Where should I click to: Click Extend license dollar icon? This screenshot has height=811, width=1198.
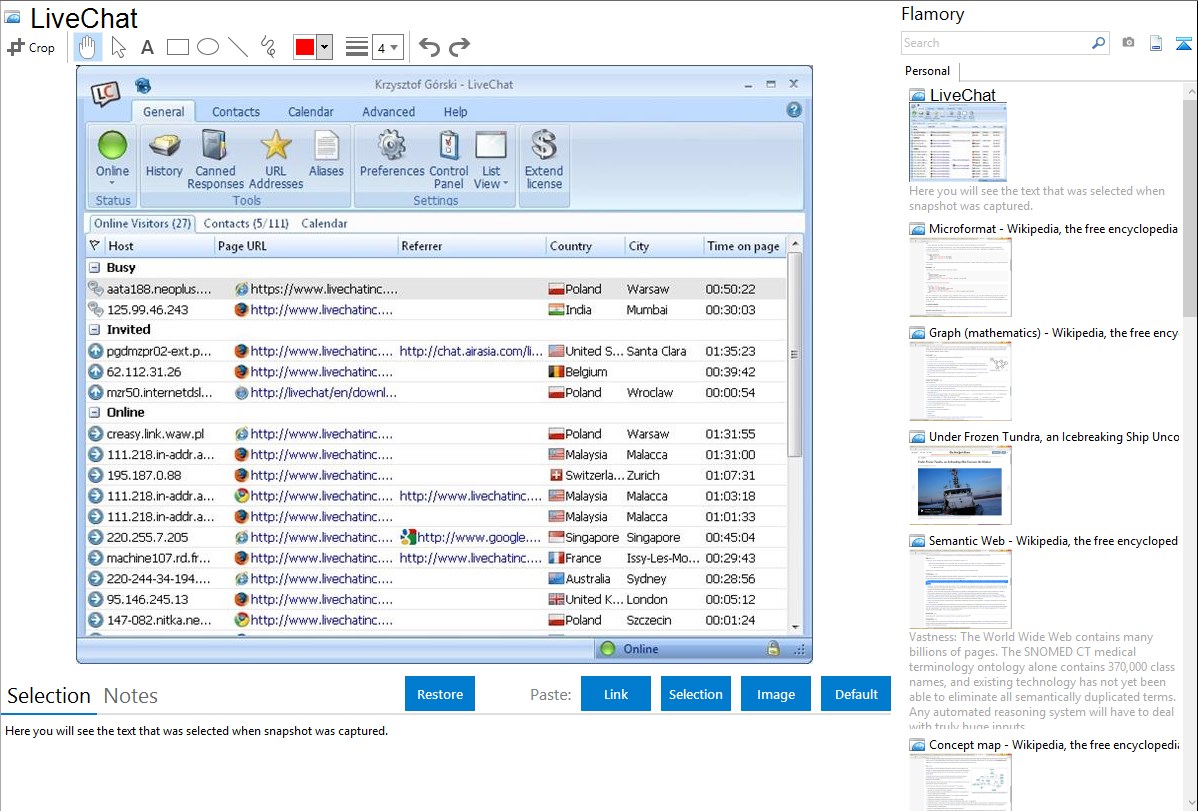(x=544, y=159)
